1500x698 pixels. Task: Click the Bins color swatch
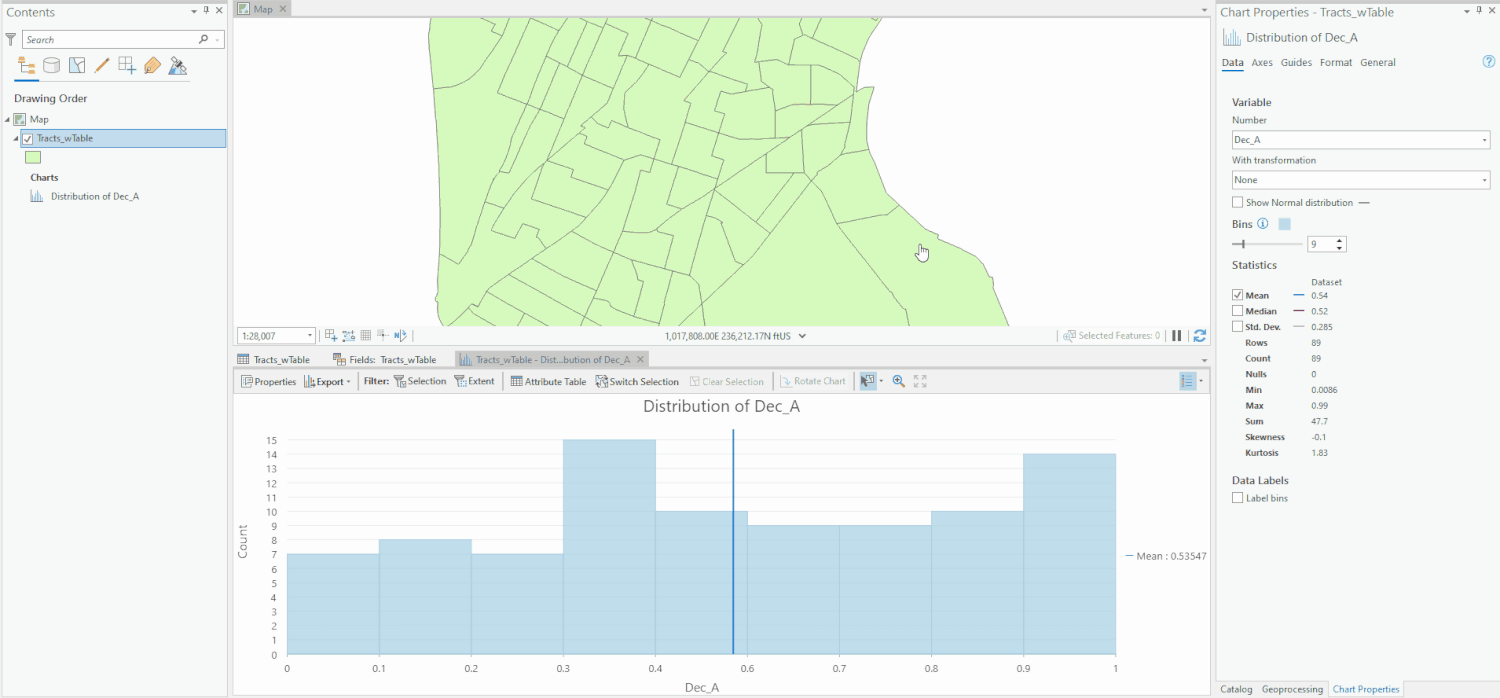(1285, 224)
